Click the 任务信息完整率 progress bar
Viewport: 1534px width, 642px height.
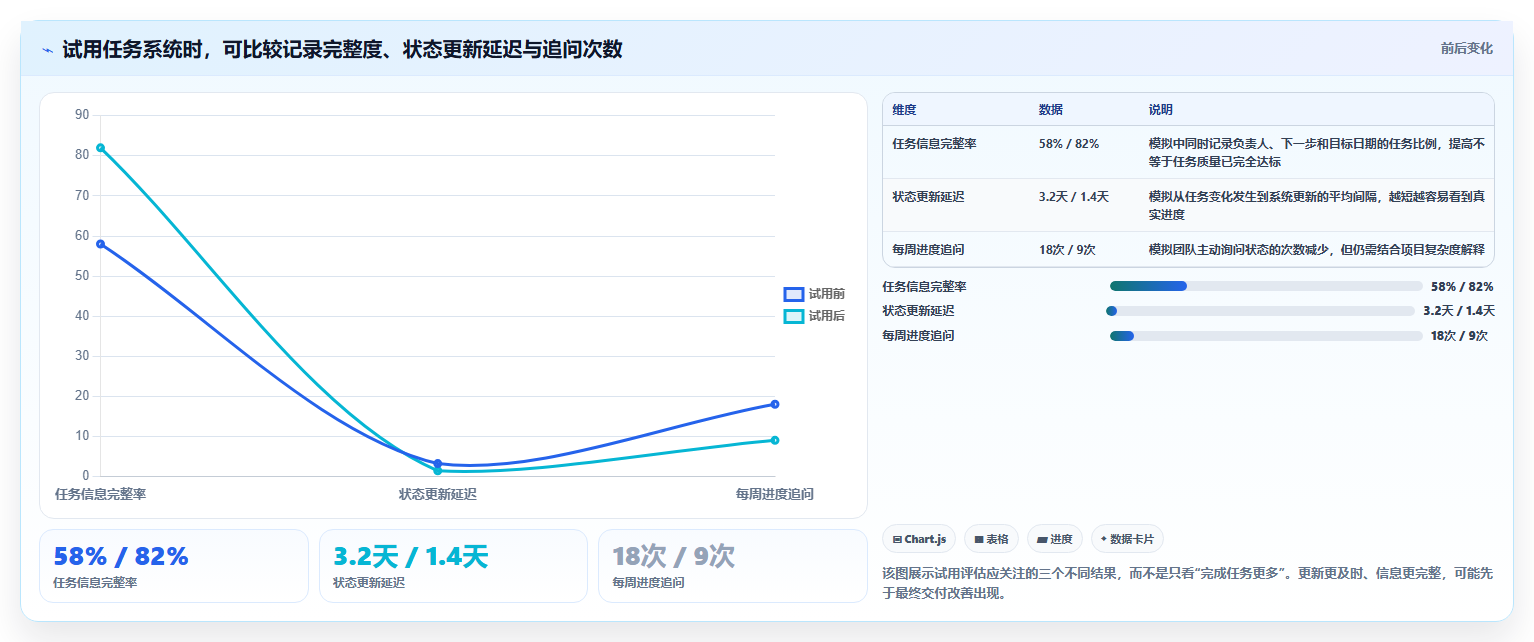click(x=1266, y=286)
